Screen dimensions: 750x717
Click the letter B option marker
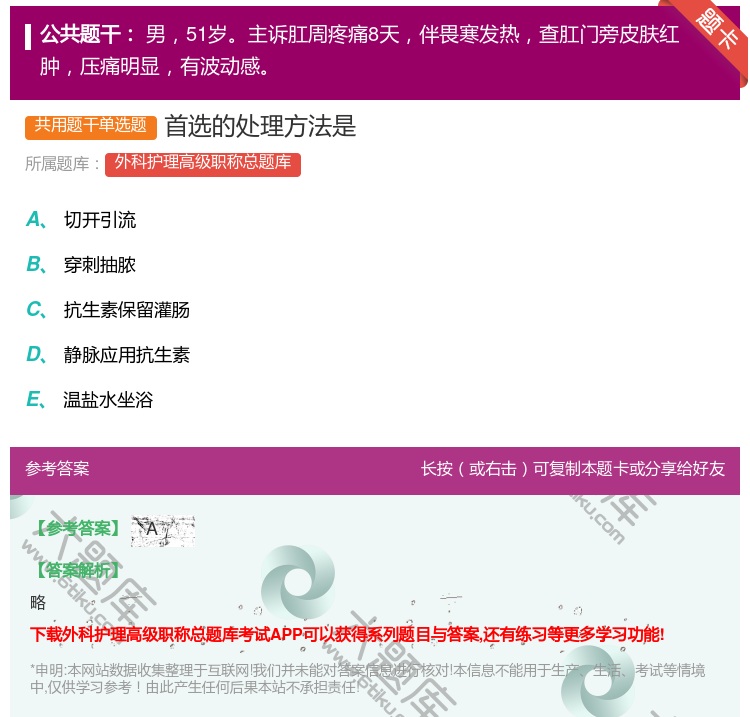pos(35,265)
